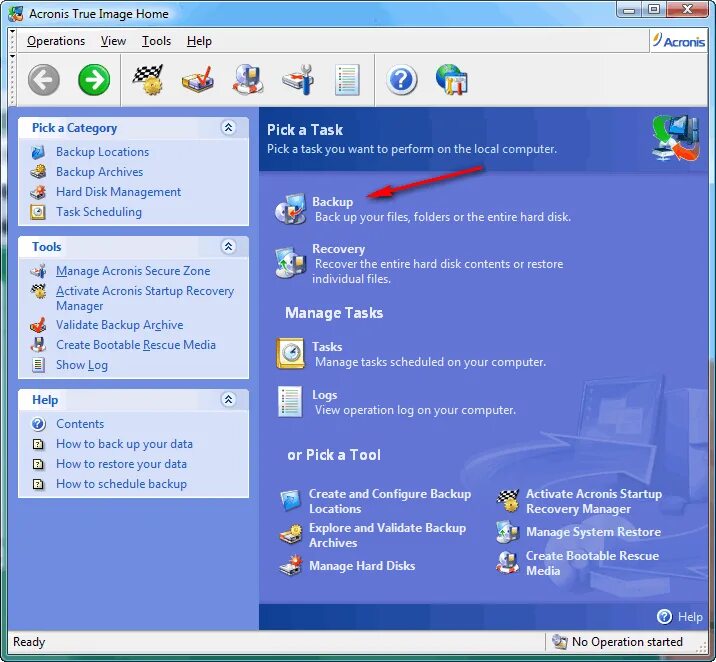Click the Manage System Restore icon
Viewport: 716px width, 662px height.
[x=508, y=532]
